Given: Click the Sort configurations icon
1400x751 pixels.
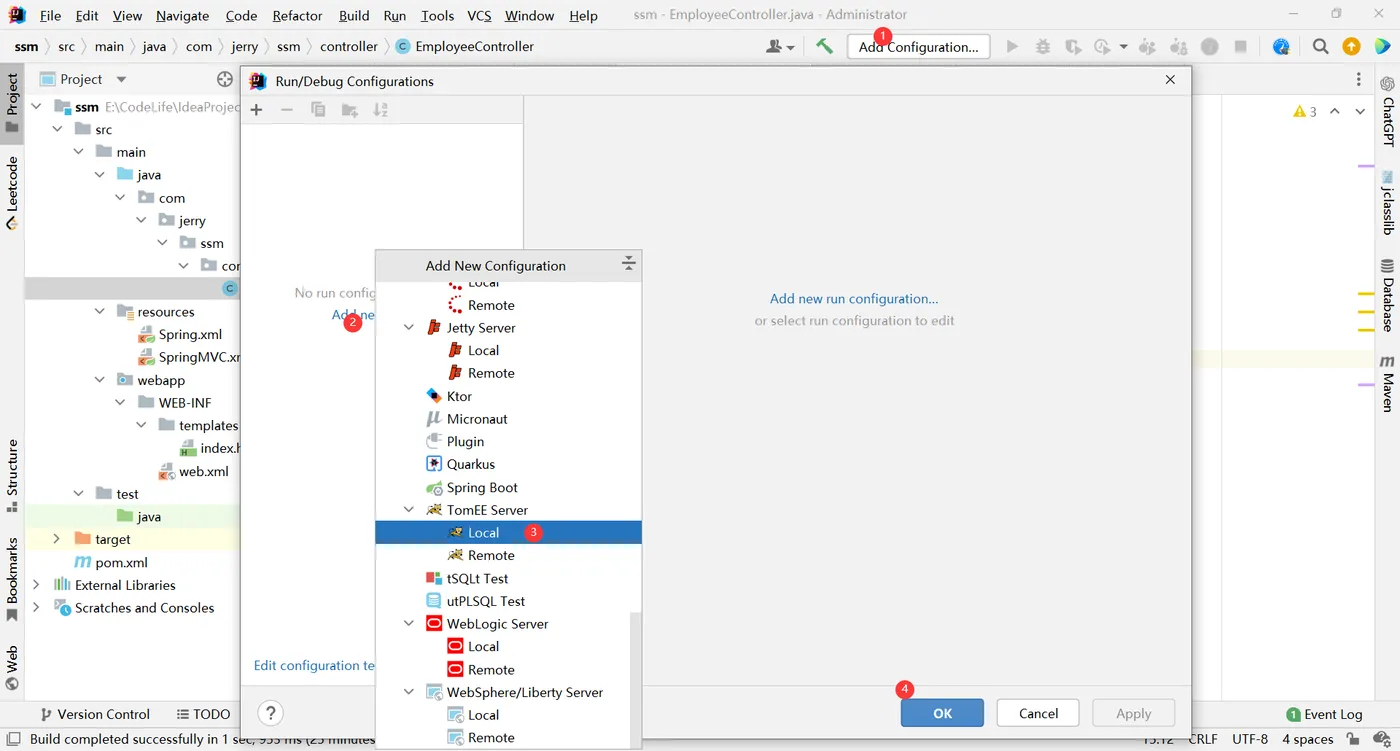Looking at the screenshot, I should [380, 110].
